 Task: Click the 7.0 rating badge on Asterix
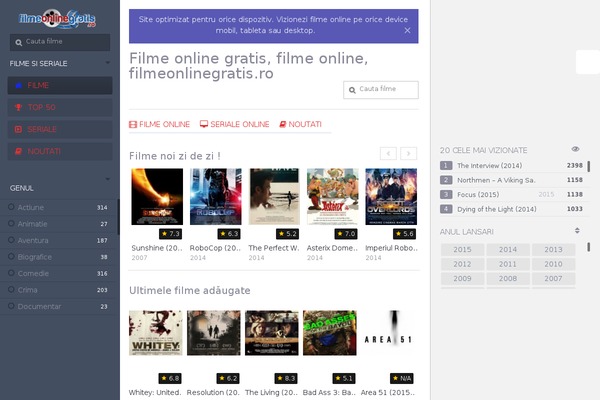point(346,234)
